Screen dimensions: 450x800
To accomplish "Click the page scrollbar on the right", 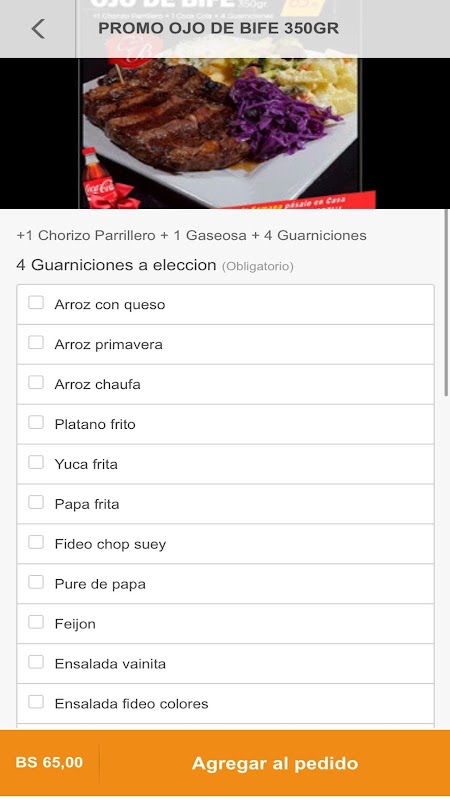I will click(x=446, y=303).
